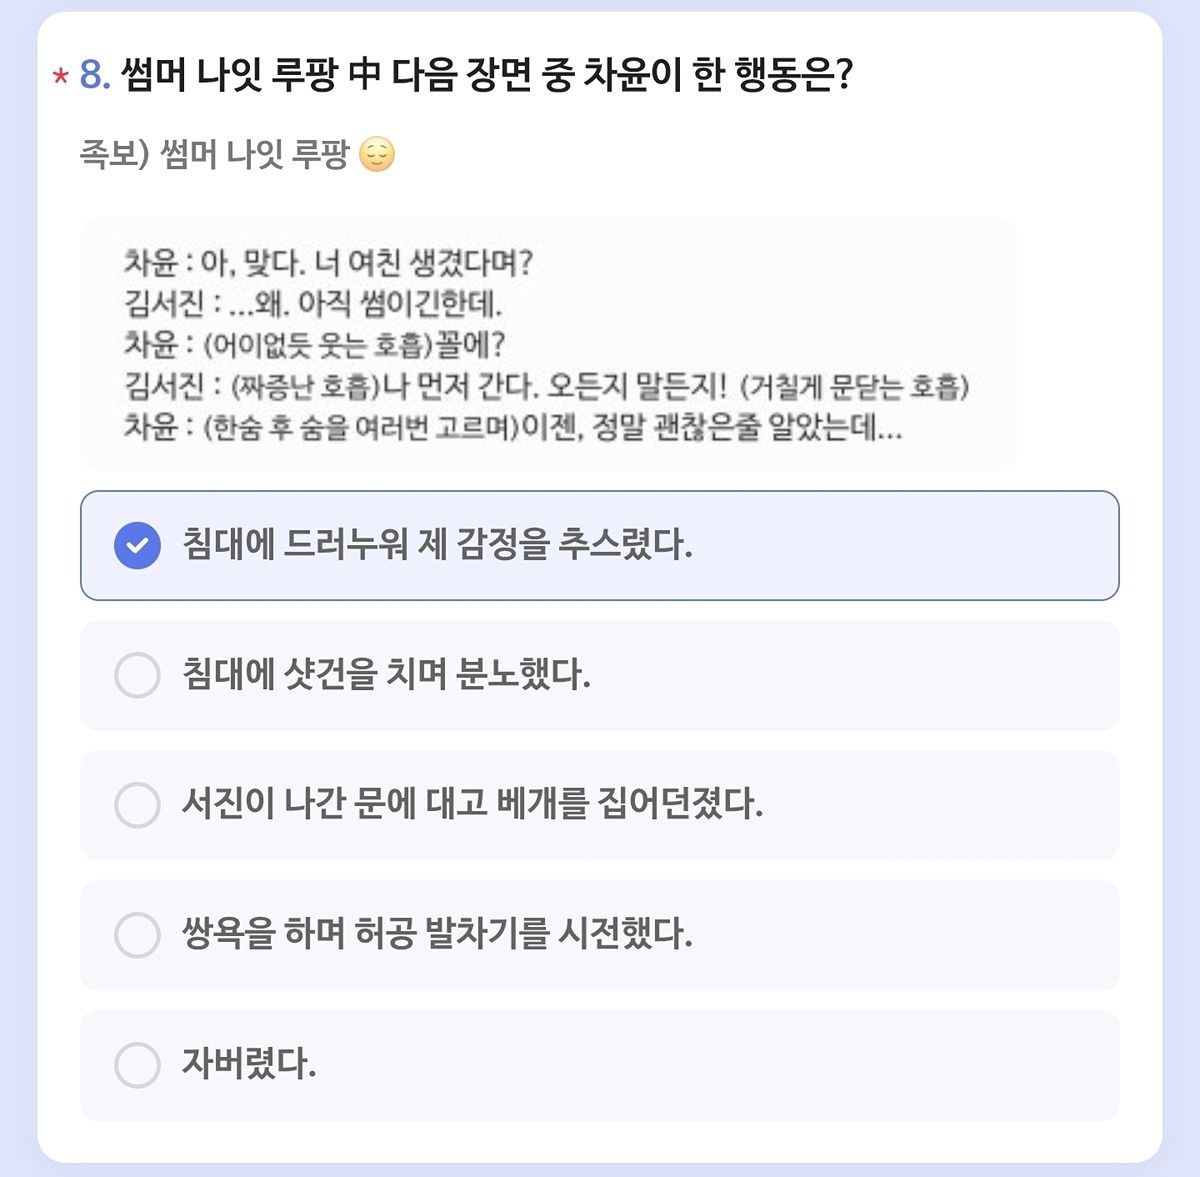
Task: Click the relieved-face emoji beside the hint
Action: [x=377, y=155]
